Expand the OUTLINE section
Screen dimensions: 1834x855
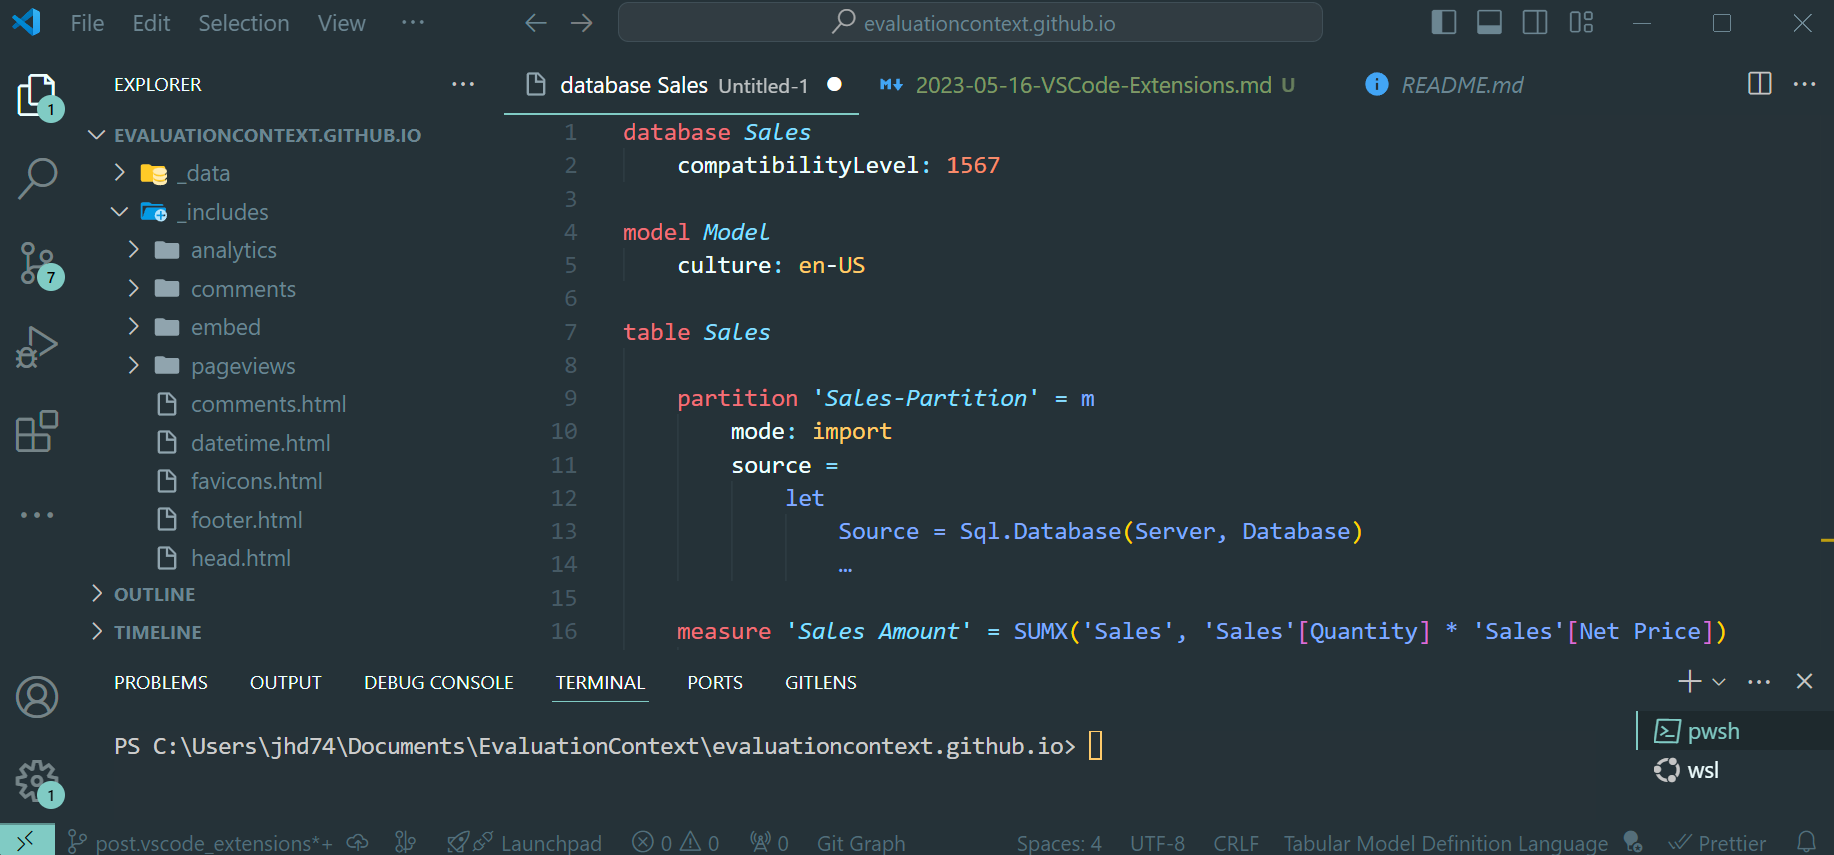[154, 594]
